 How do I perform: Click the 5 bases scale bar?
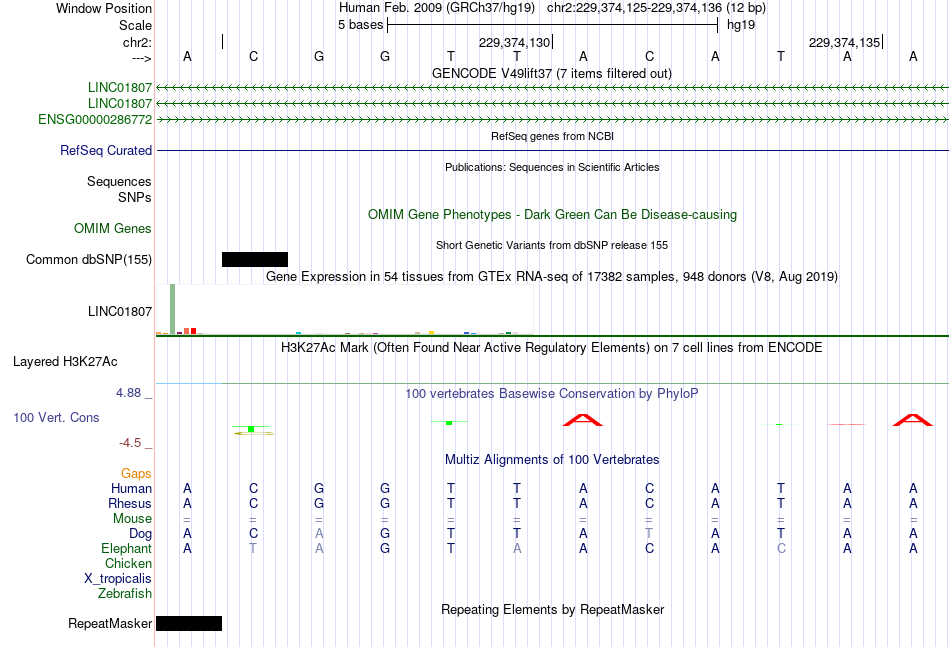(x=553, y=25)
